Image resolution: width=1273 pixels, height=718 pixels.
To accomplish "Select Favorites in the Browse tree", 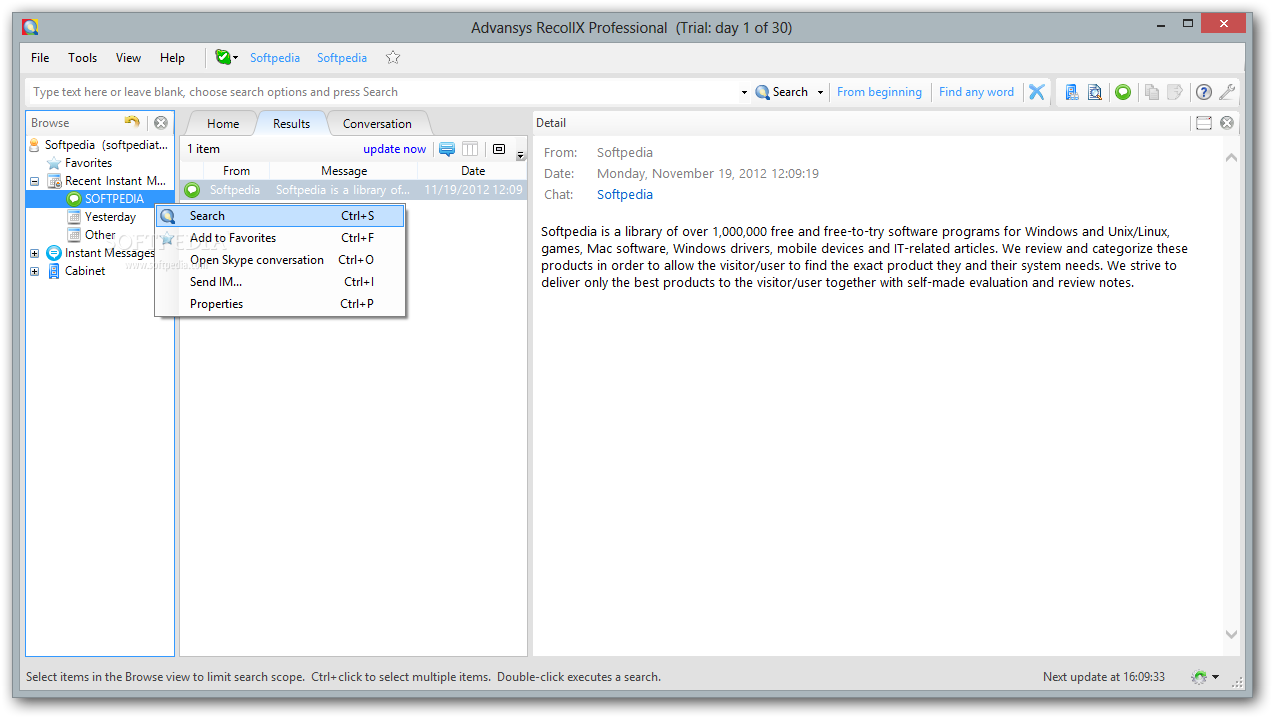I will click(88, 163).
